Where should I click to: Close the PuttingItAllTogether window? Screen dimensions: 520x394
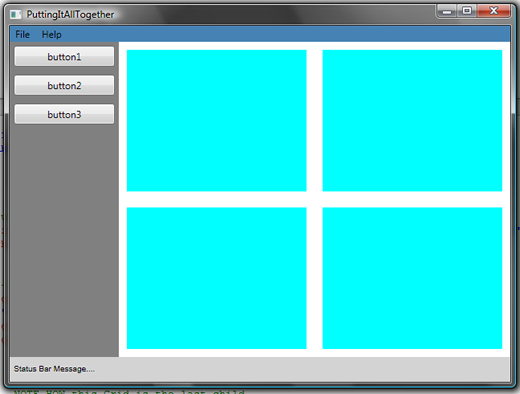tap(493, 11)
